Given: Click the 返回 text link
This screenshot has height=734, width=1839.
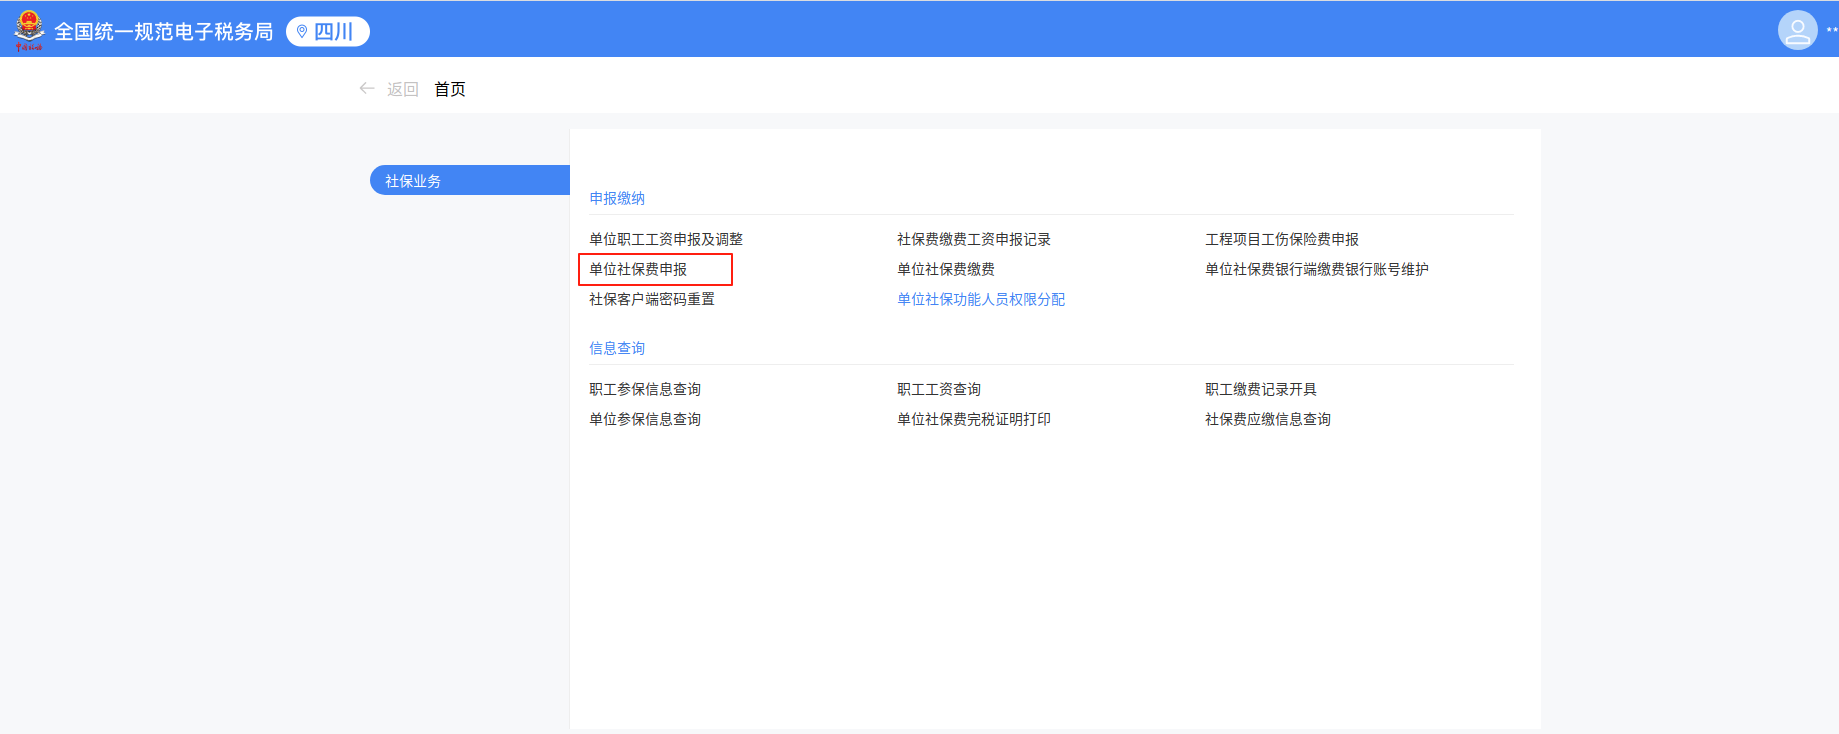Looking at the screenshot, I should point(402,89).
